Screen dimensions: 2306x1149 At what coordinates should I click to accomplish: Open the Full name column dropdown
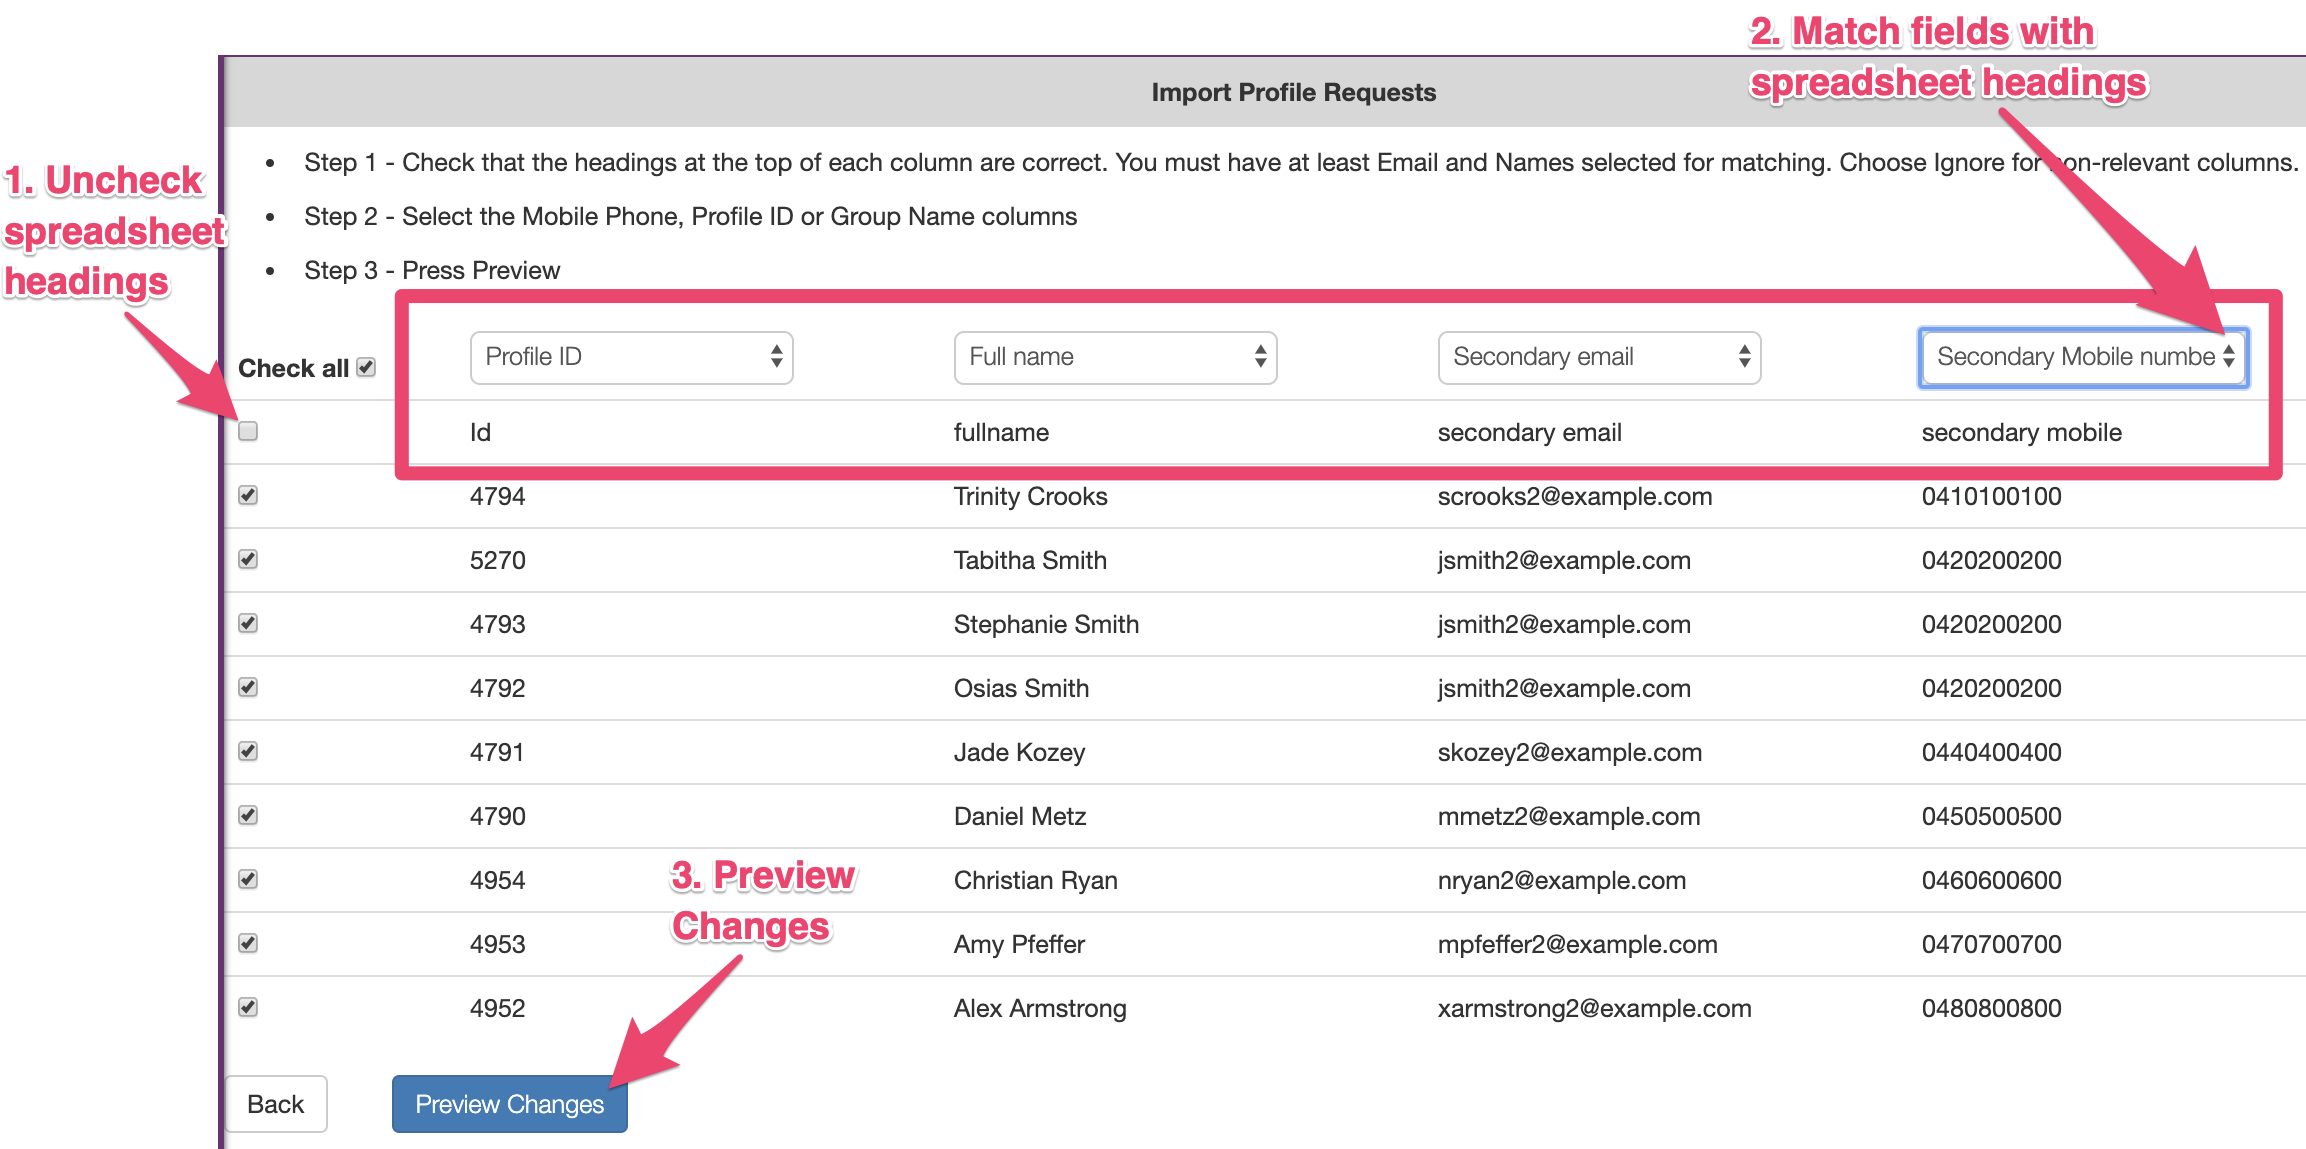[x=1115, y=357]
